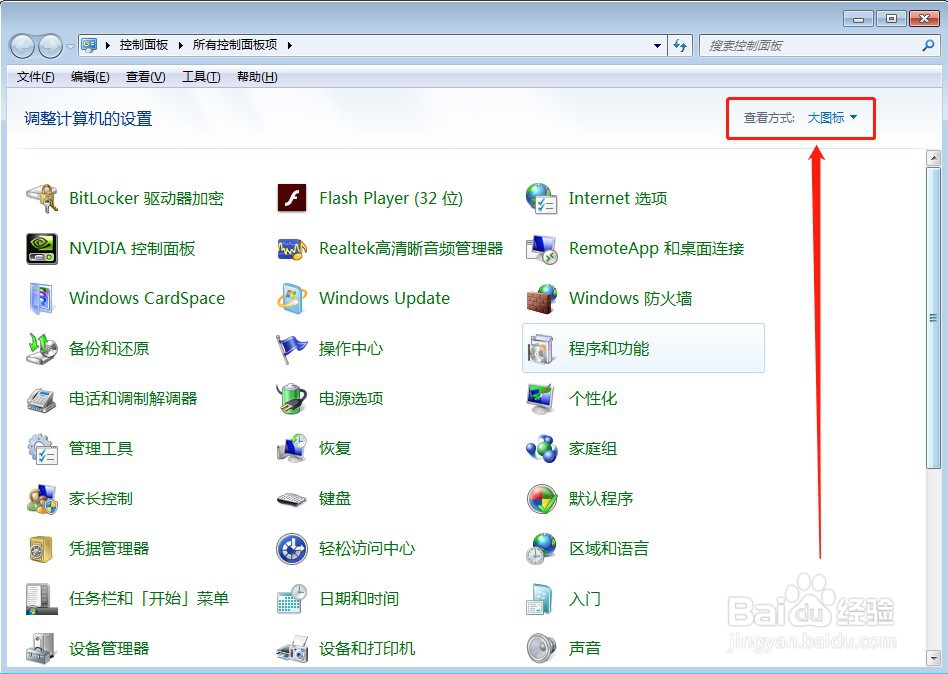Image resolution: width=948 pixels, height=674 pixels.
Task: Open the 编辑(E) menu
Action: [x=90, y=77]
